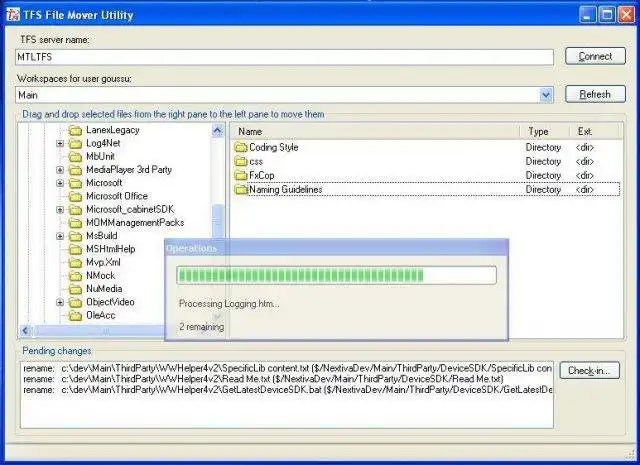Click the Operations dialog title bar
The image size is (640, 465).
tap(337, 248)
